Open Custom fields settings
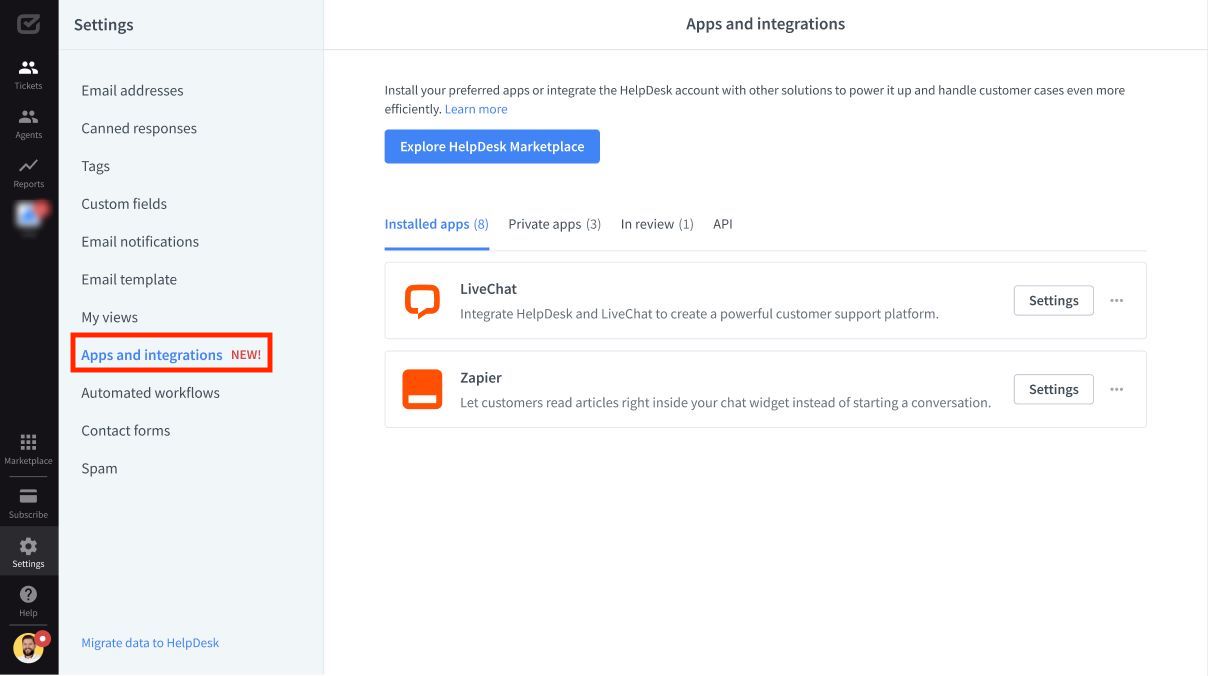Image resolution: width=1208 pixels, height=676 pixels. (124, 204)
